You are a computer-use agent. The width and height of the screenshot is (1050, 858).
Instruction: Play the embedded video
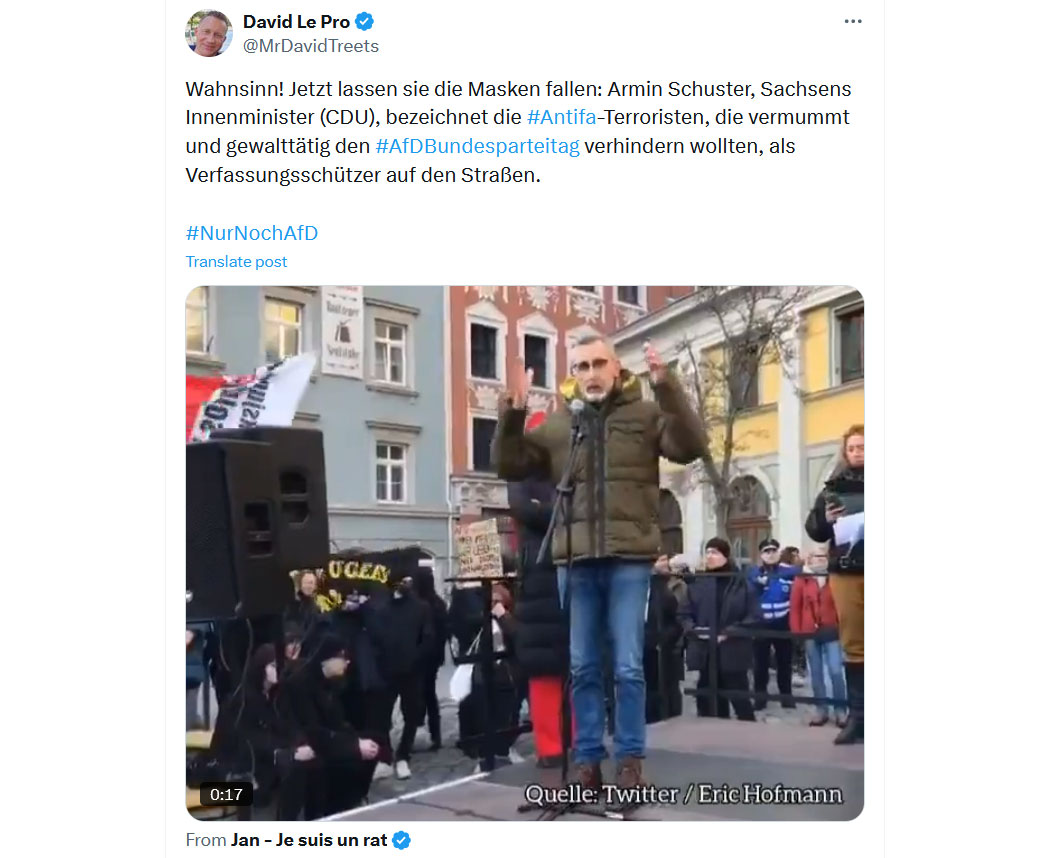(x=524, y=553)
